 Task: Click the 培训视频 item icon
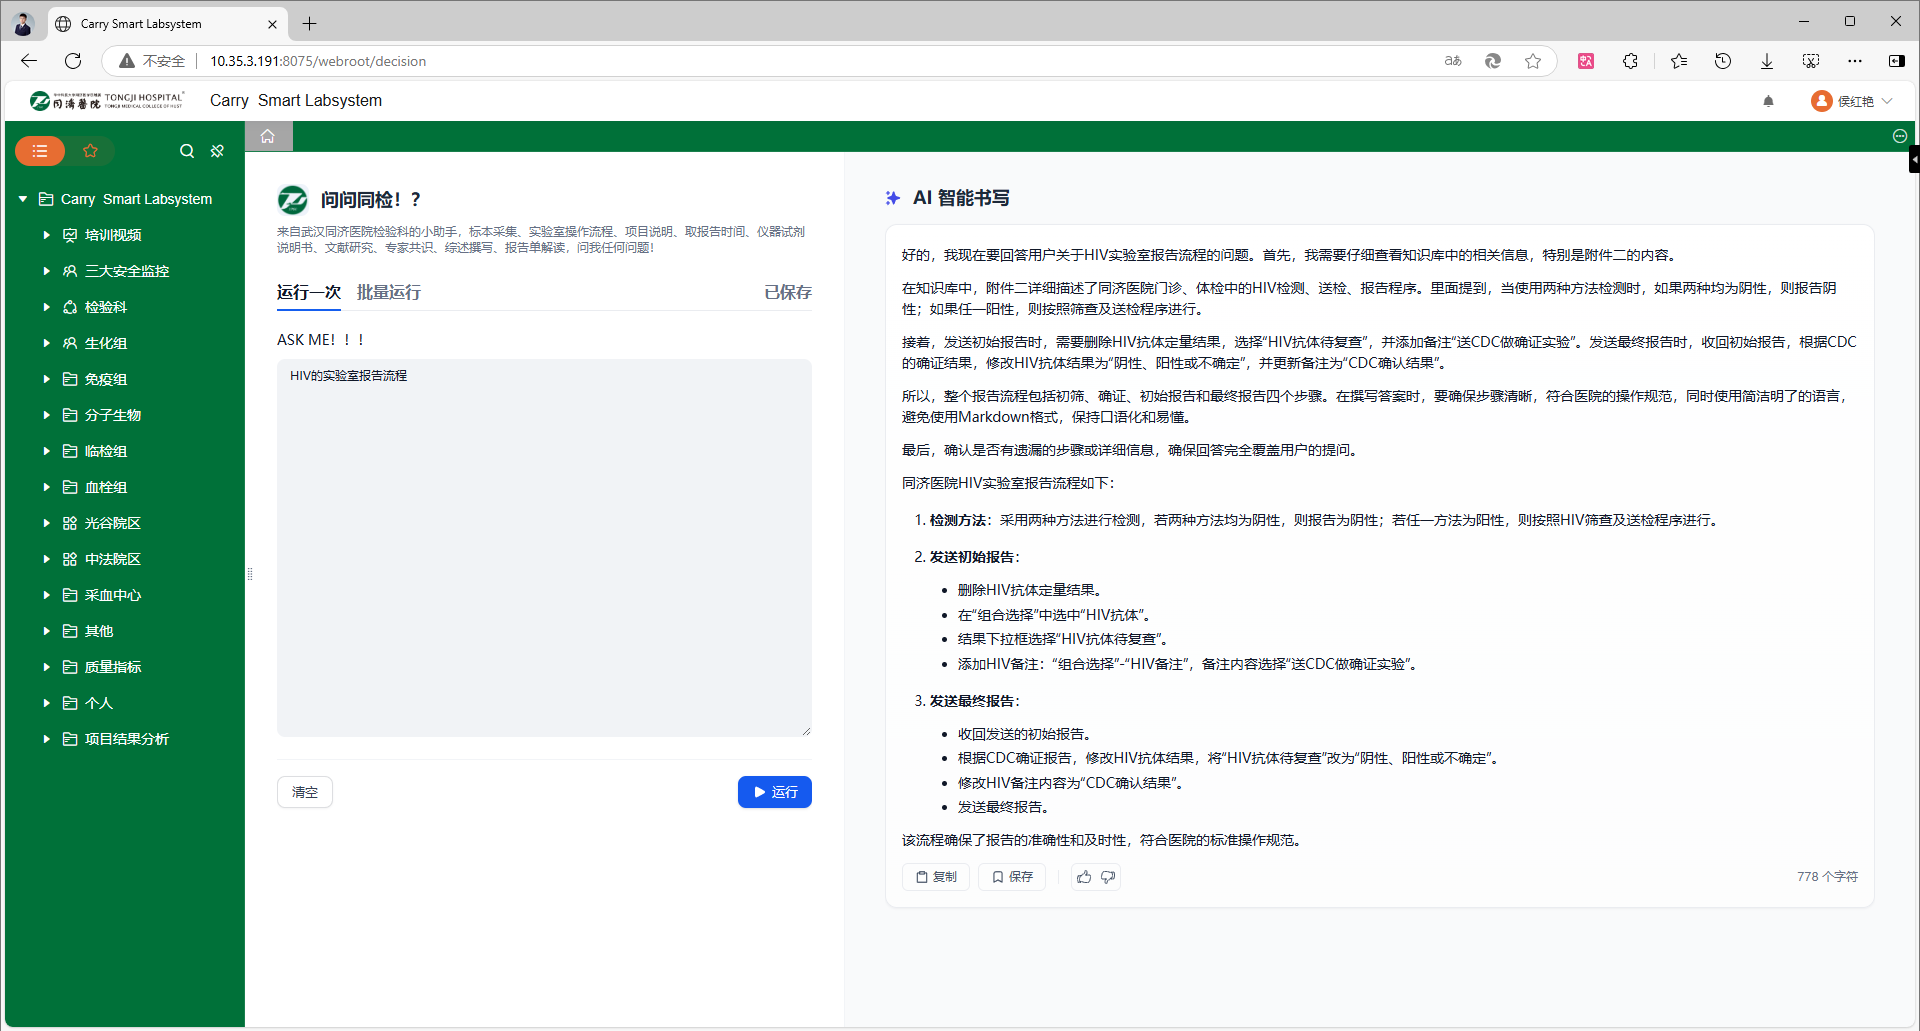point(70,235)
